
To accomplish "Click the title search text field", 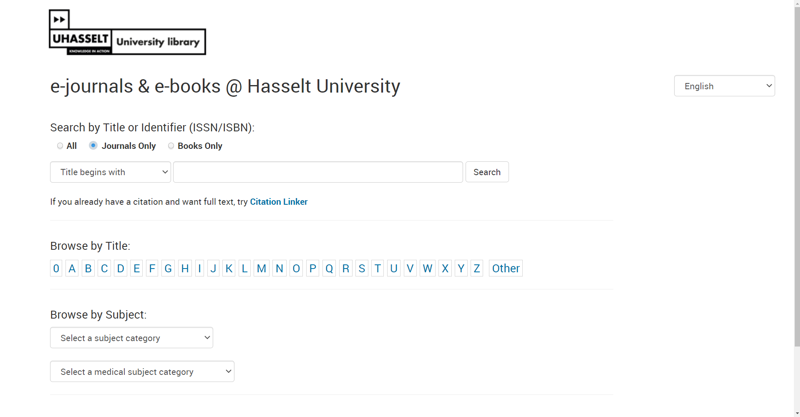I will pyautogui.click(x=318, y=172).
